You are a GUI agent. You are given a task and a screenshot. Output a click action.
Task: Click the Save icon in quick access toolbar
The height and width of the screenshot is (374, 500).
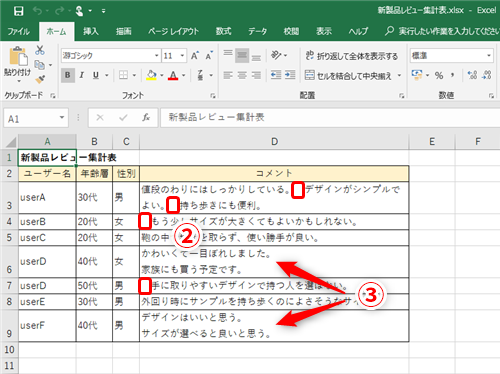click(19, 11)
